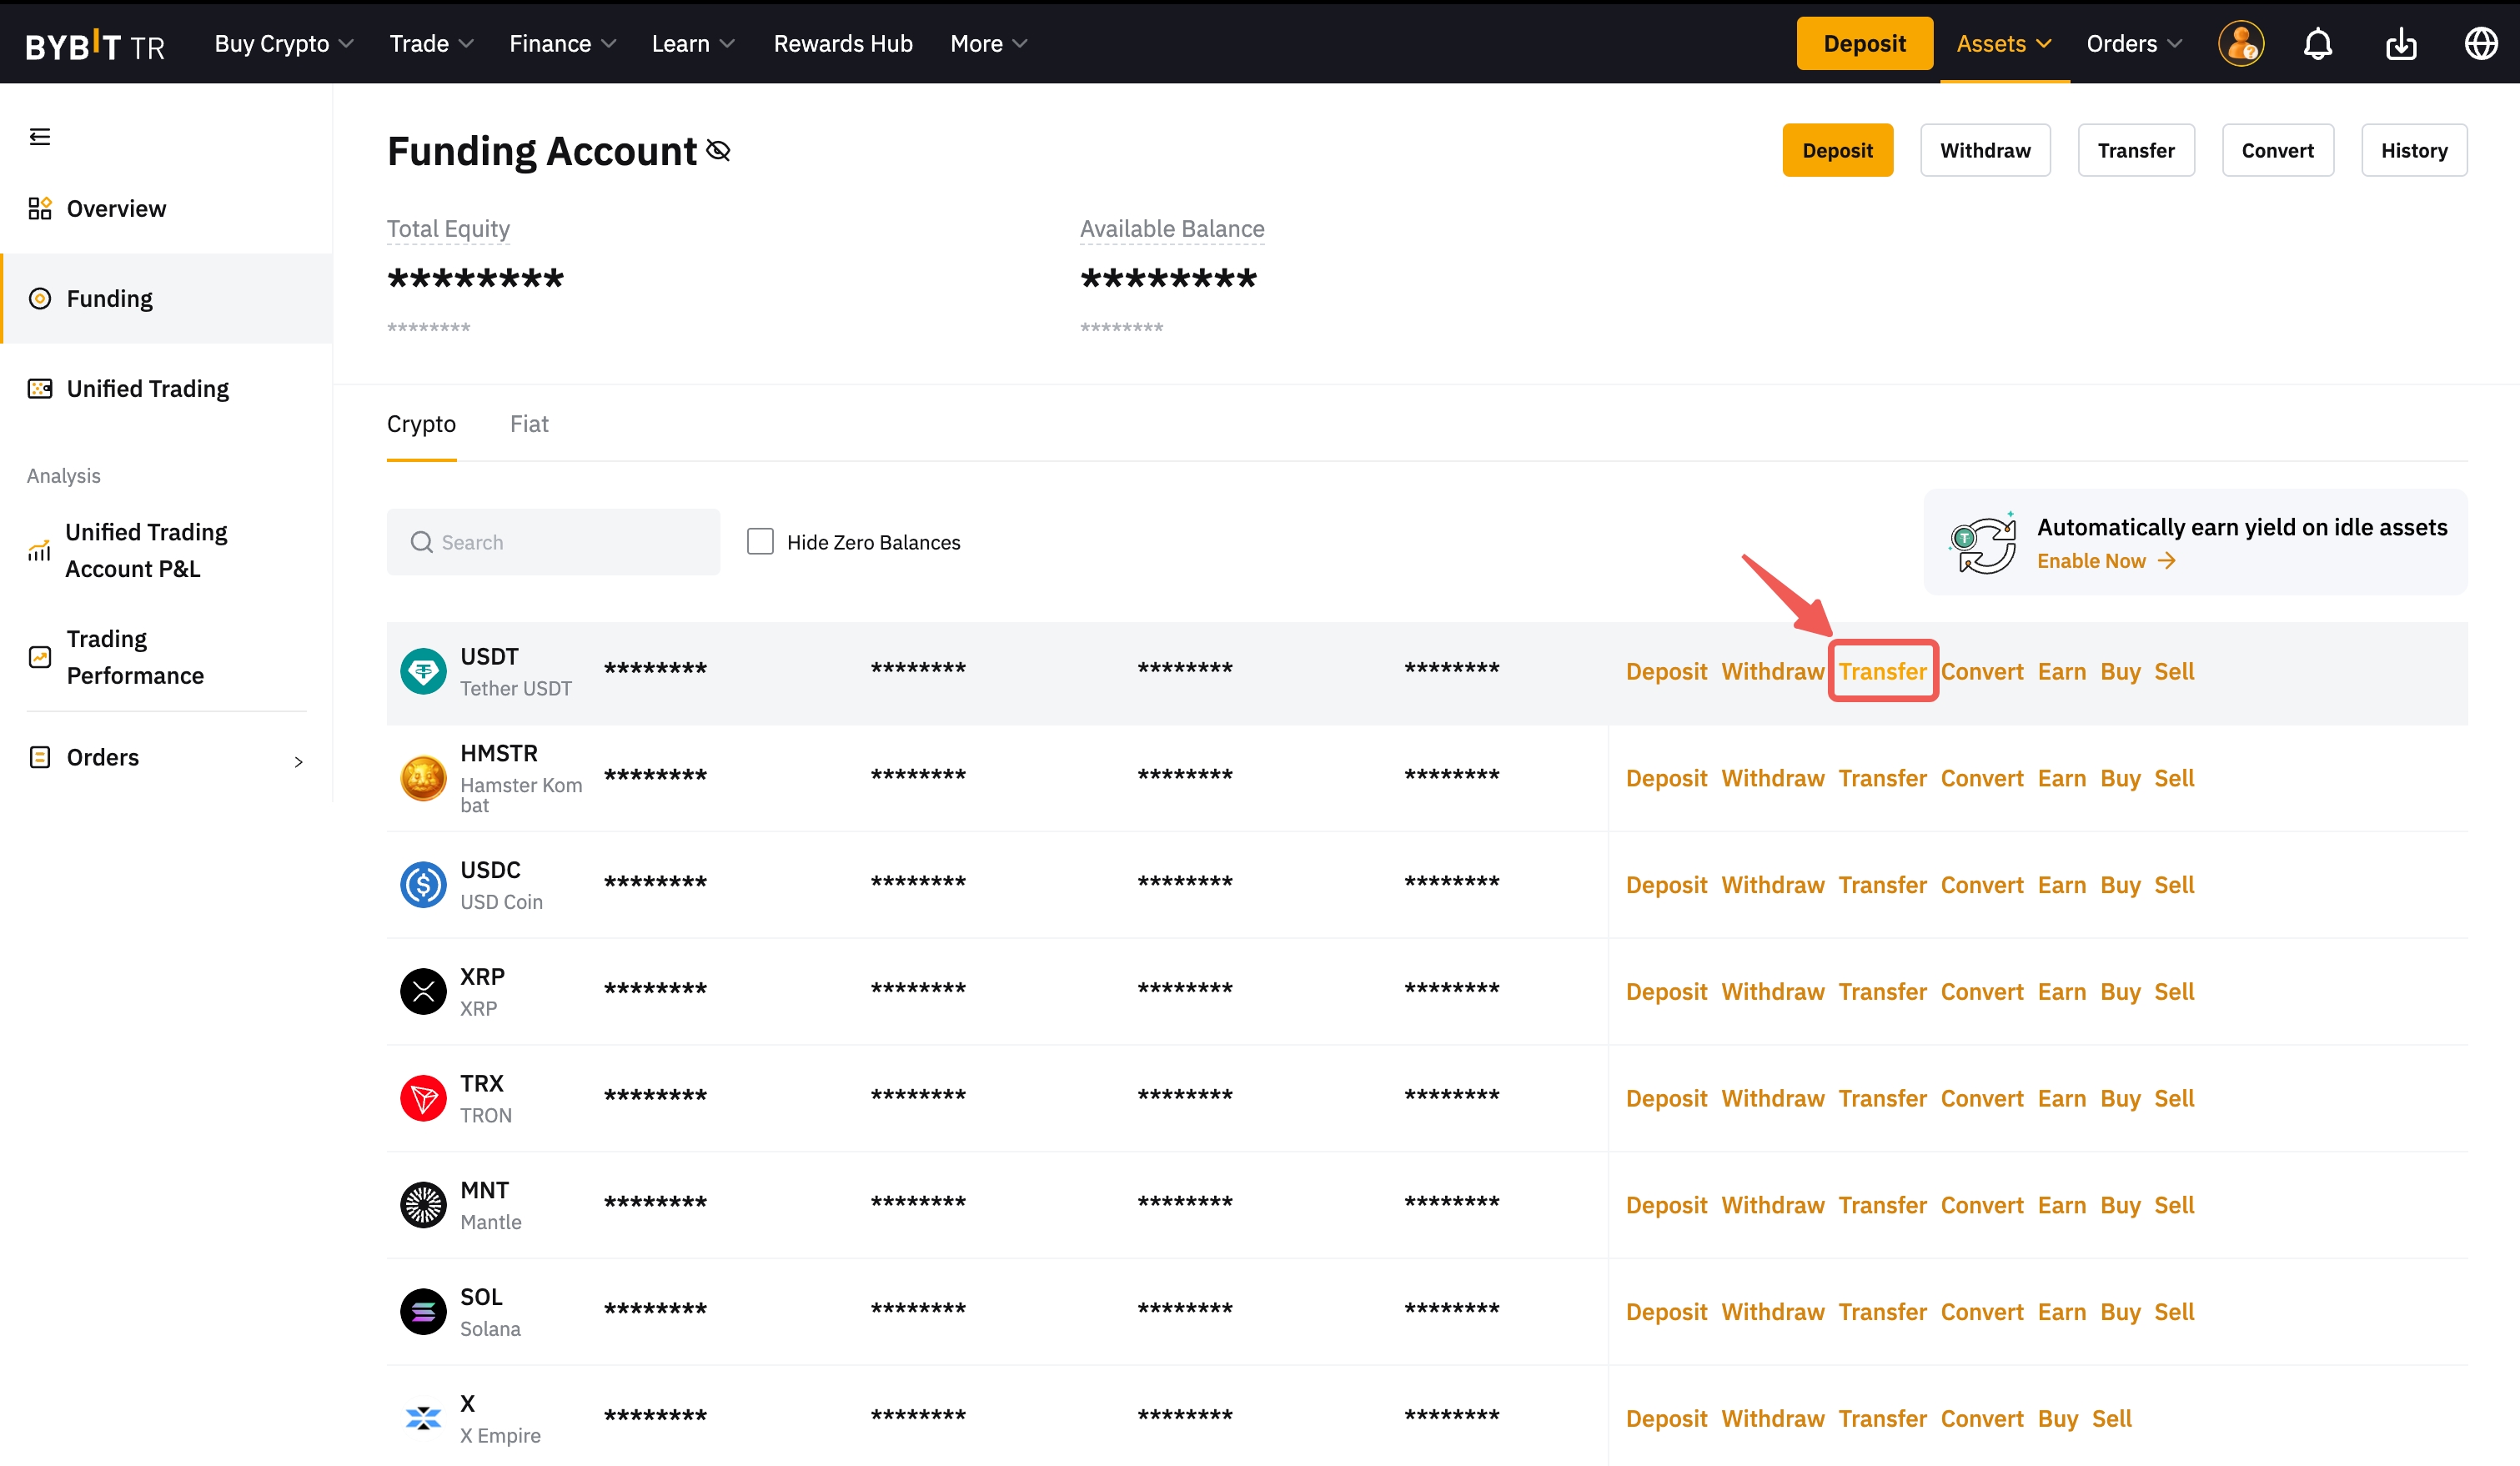The image size is (2520, 1466).
Task: Open Unified Trading in the sidebar
Action: (x=148, y=388)
